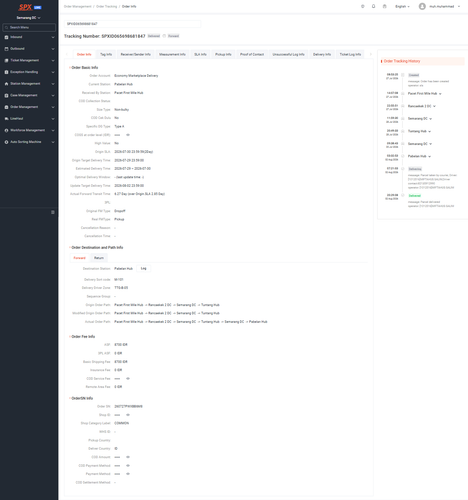The height and width of the screenshot is (500, 468).
Task: Open the English language dropdown
Action: 402,6
